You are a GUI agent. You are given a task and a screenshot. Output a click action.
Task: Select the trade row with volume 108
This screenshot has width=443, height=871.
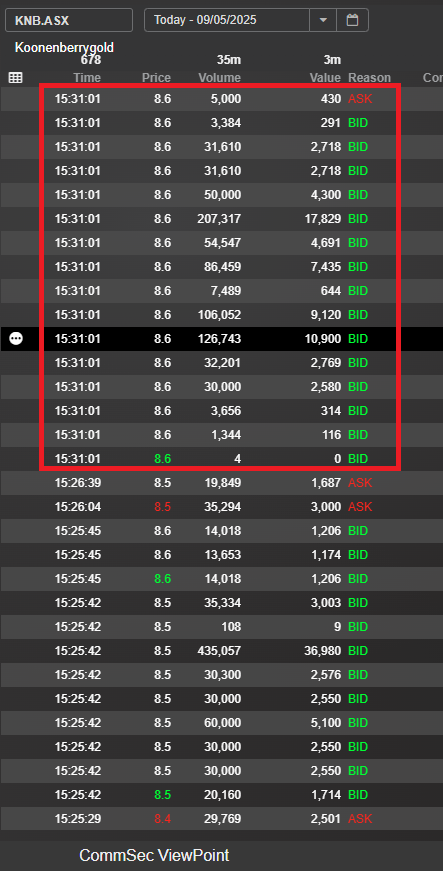(x=222, y=627)
